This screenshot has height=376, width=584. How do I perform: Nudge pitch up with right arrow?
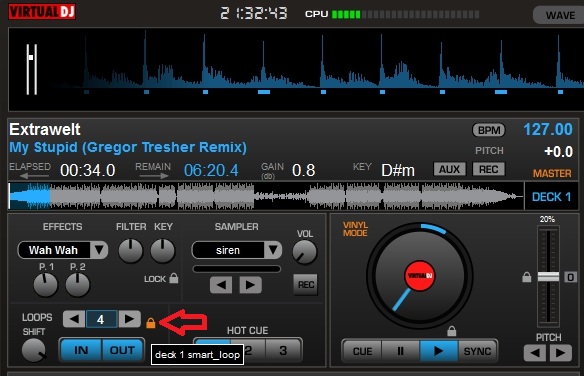(561, 353)
